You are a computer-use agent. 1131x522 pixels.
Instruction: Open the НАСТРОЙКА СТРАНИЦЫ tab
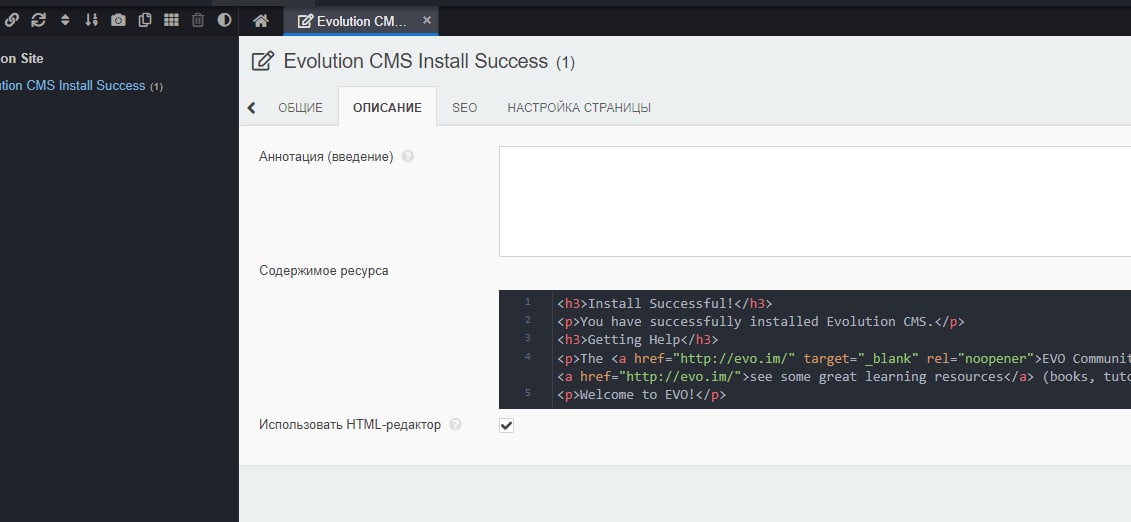coord(579,108)
